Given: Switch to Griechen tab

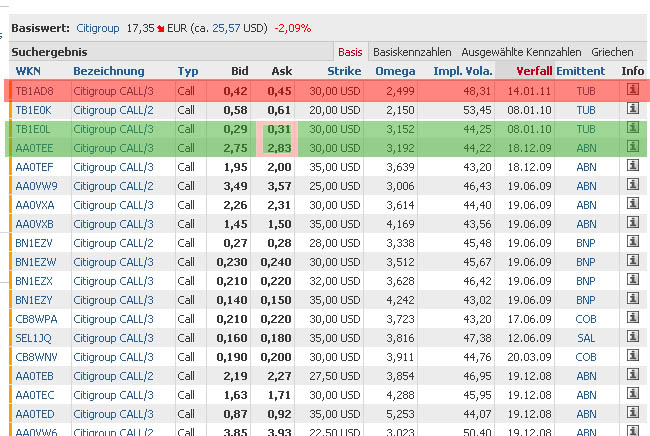Looking at the screenshot, I should point(612,52).
